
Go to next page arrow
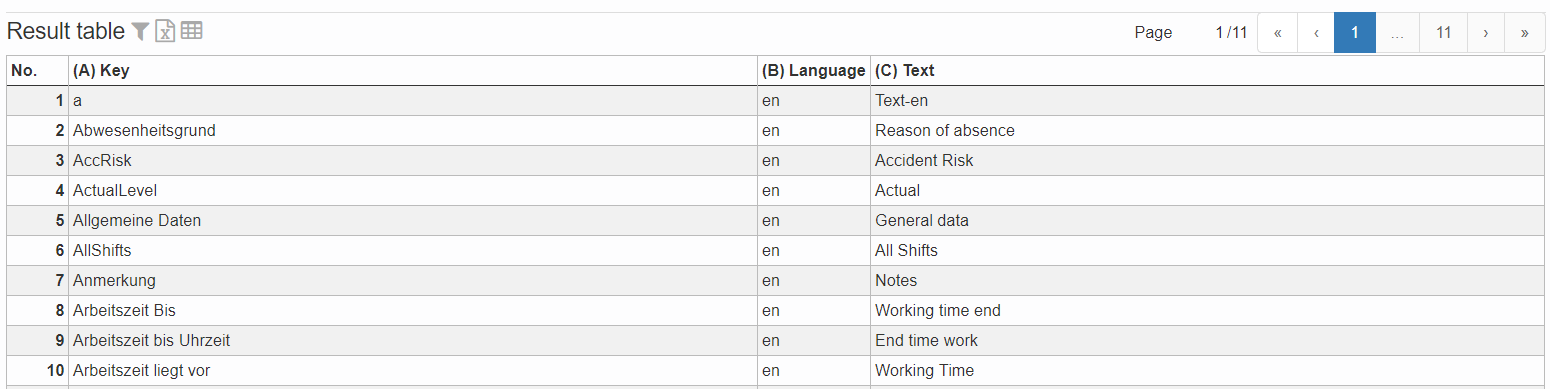(1486, 32)
